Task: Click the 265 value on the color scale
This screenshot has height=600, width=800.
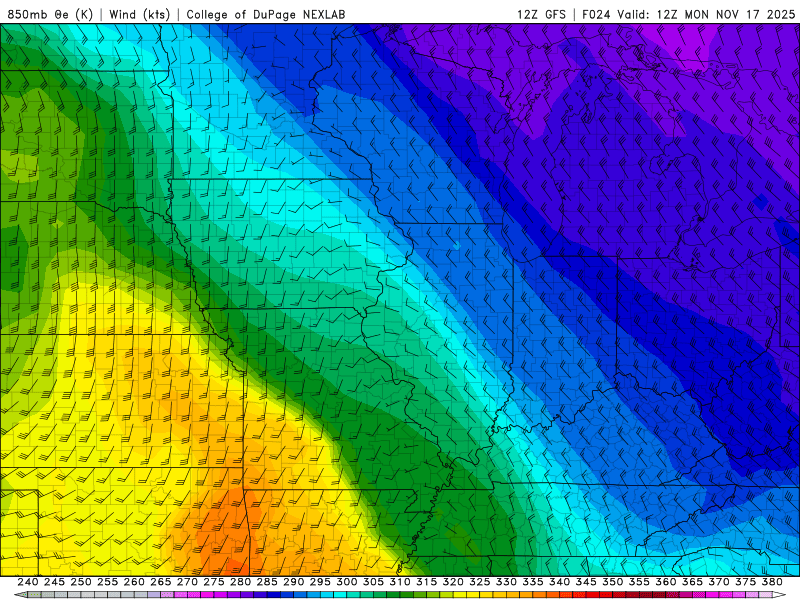Action: (x=161, y=582)
